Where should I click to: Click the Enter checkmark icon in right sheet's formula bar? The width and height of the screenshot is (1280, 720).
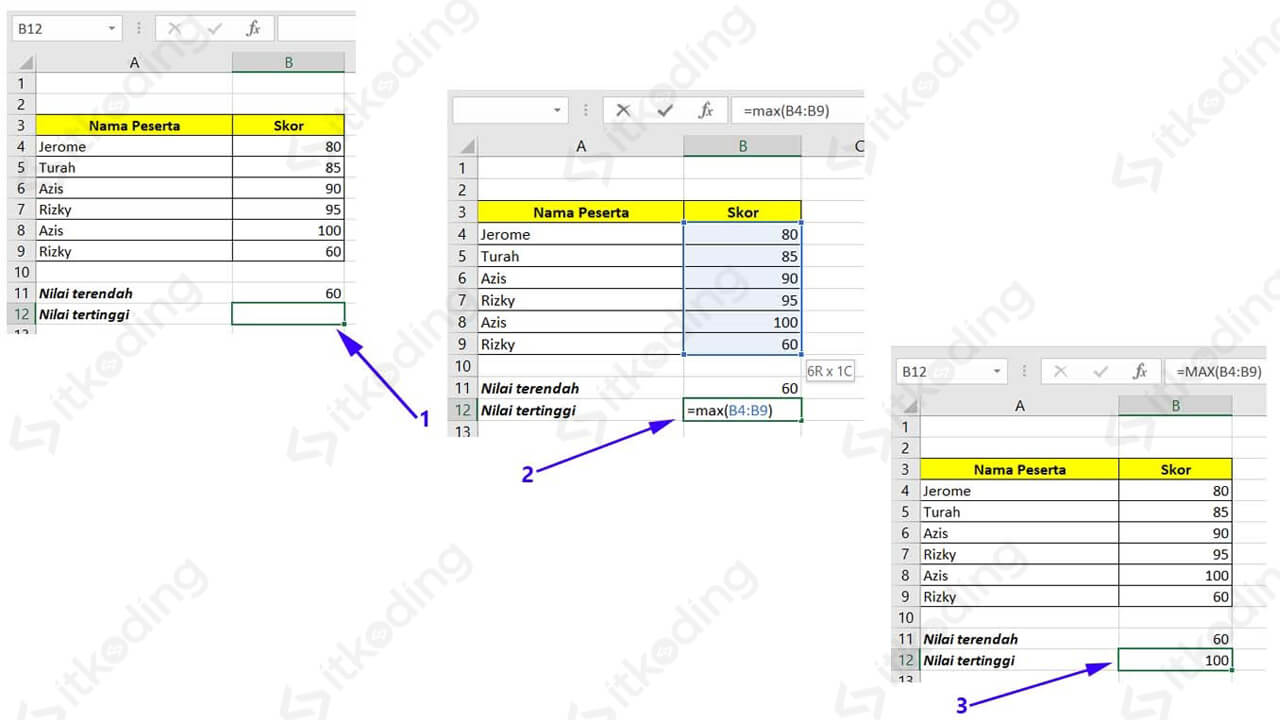click(x=1101, y=371)
